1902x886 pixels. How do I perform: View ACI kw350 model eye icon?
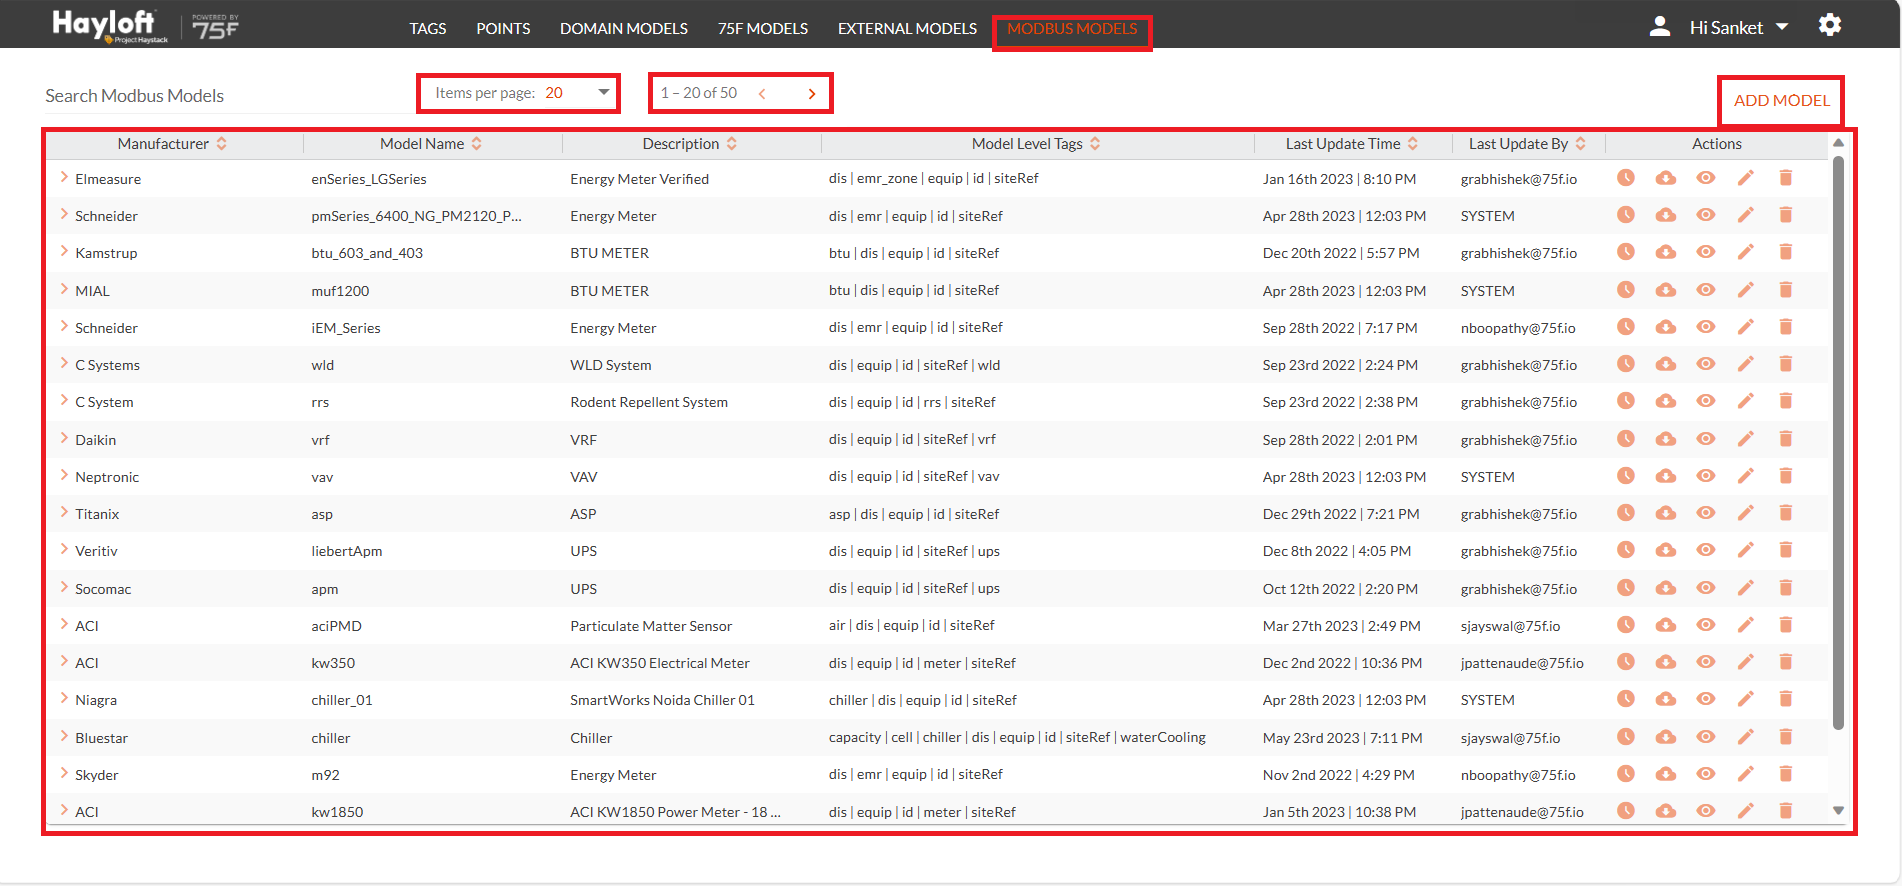point(1706,662)
